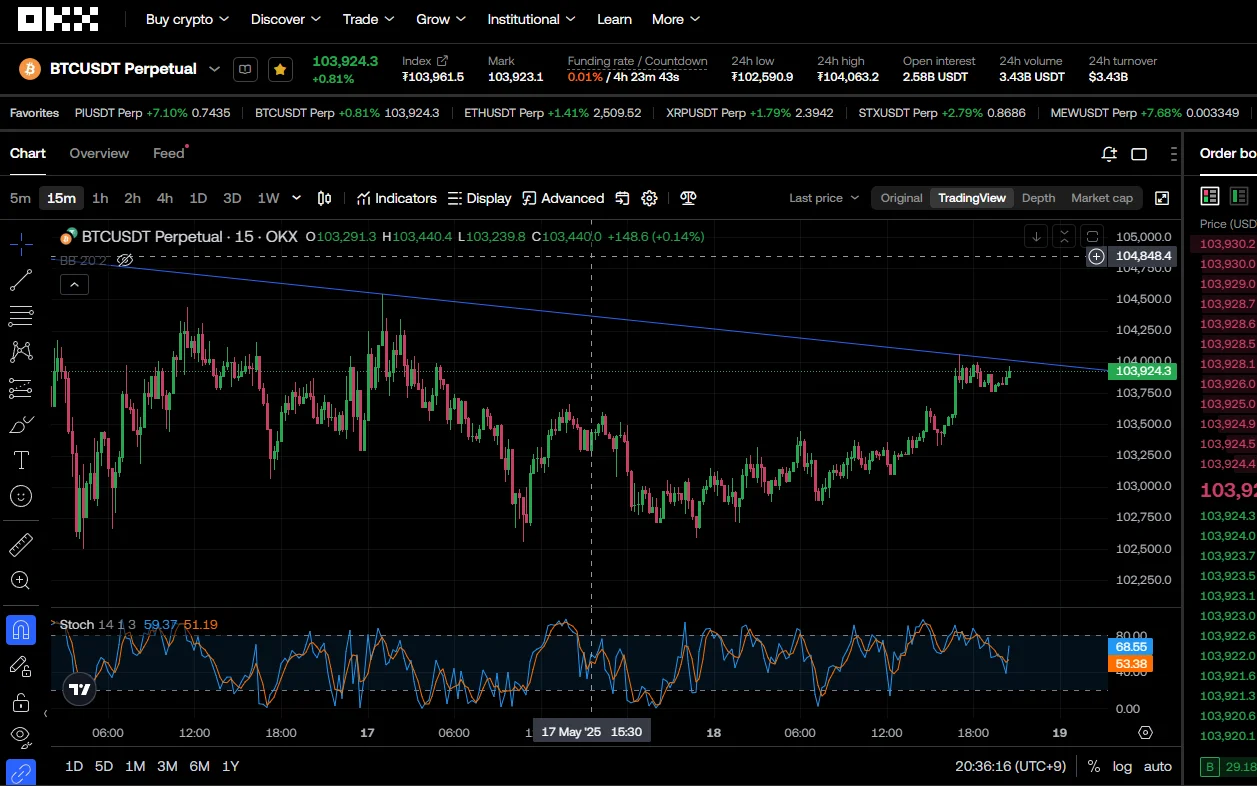Open the Indicators button
This screenshot has width=1257, height=786.
click(x=397, y=198)
